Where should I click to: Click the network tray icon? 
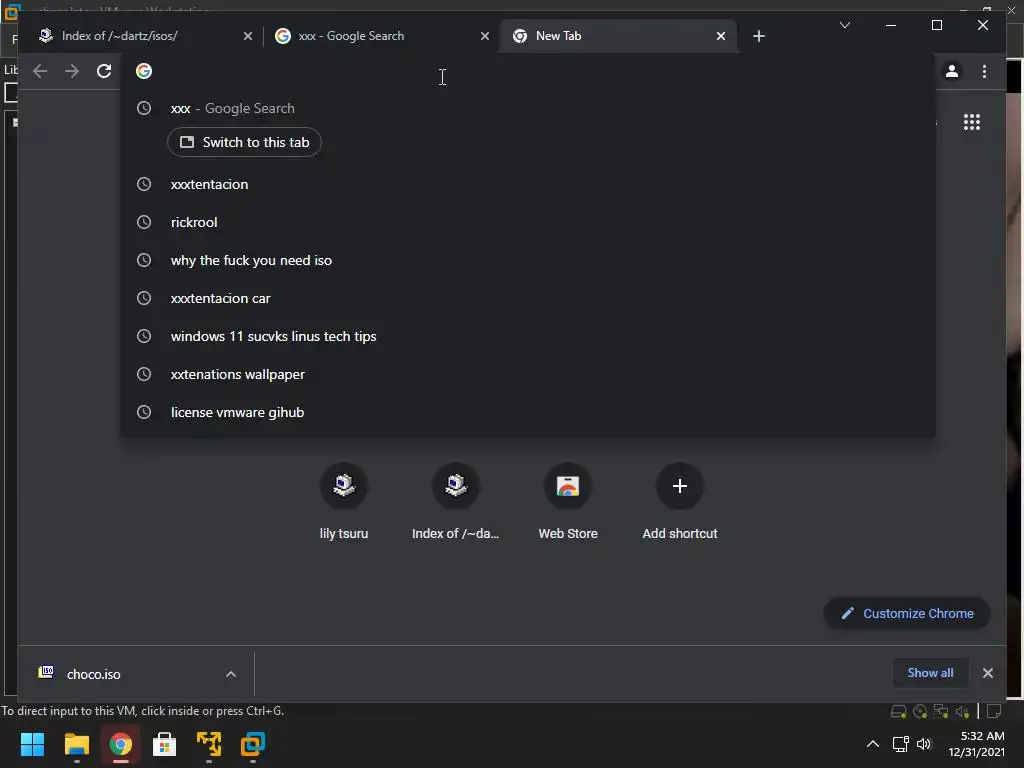pyautogui.click(x=901, y=744)
